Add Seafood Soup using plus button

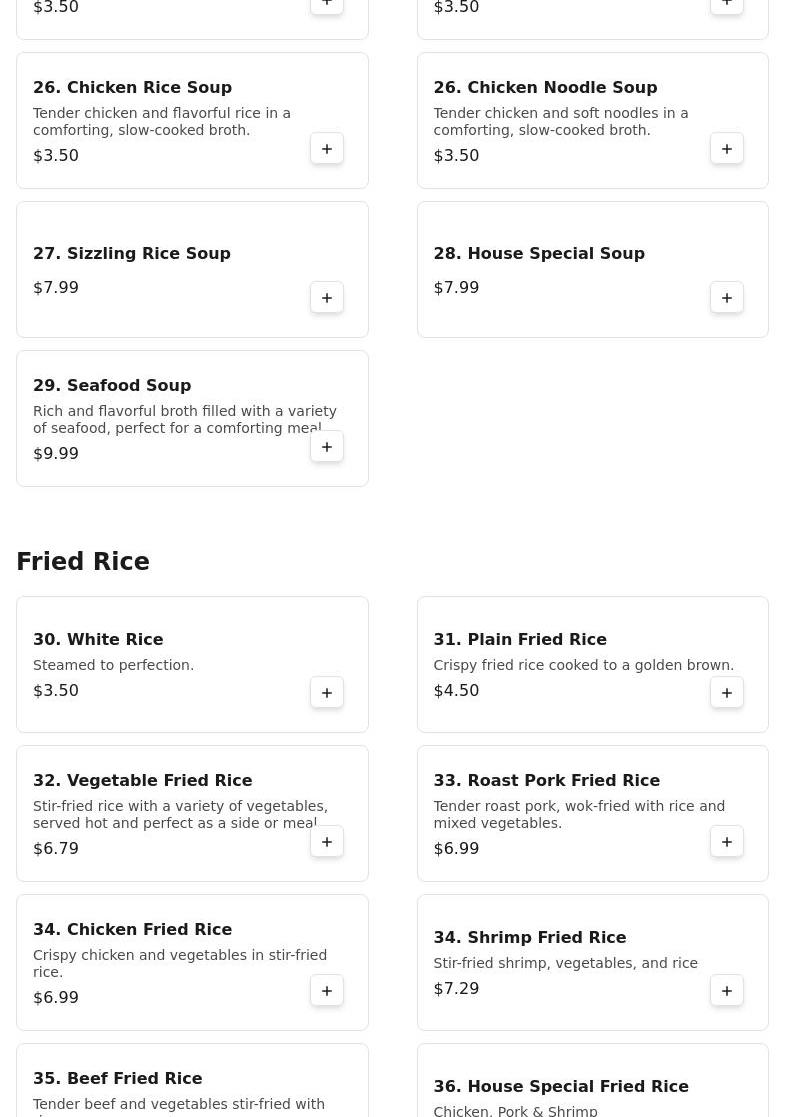pyautogui.click(x=327, y=447)
